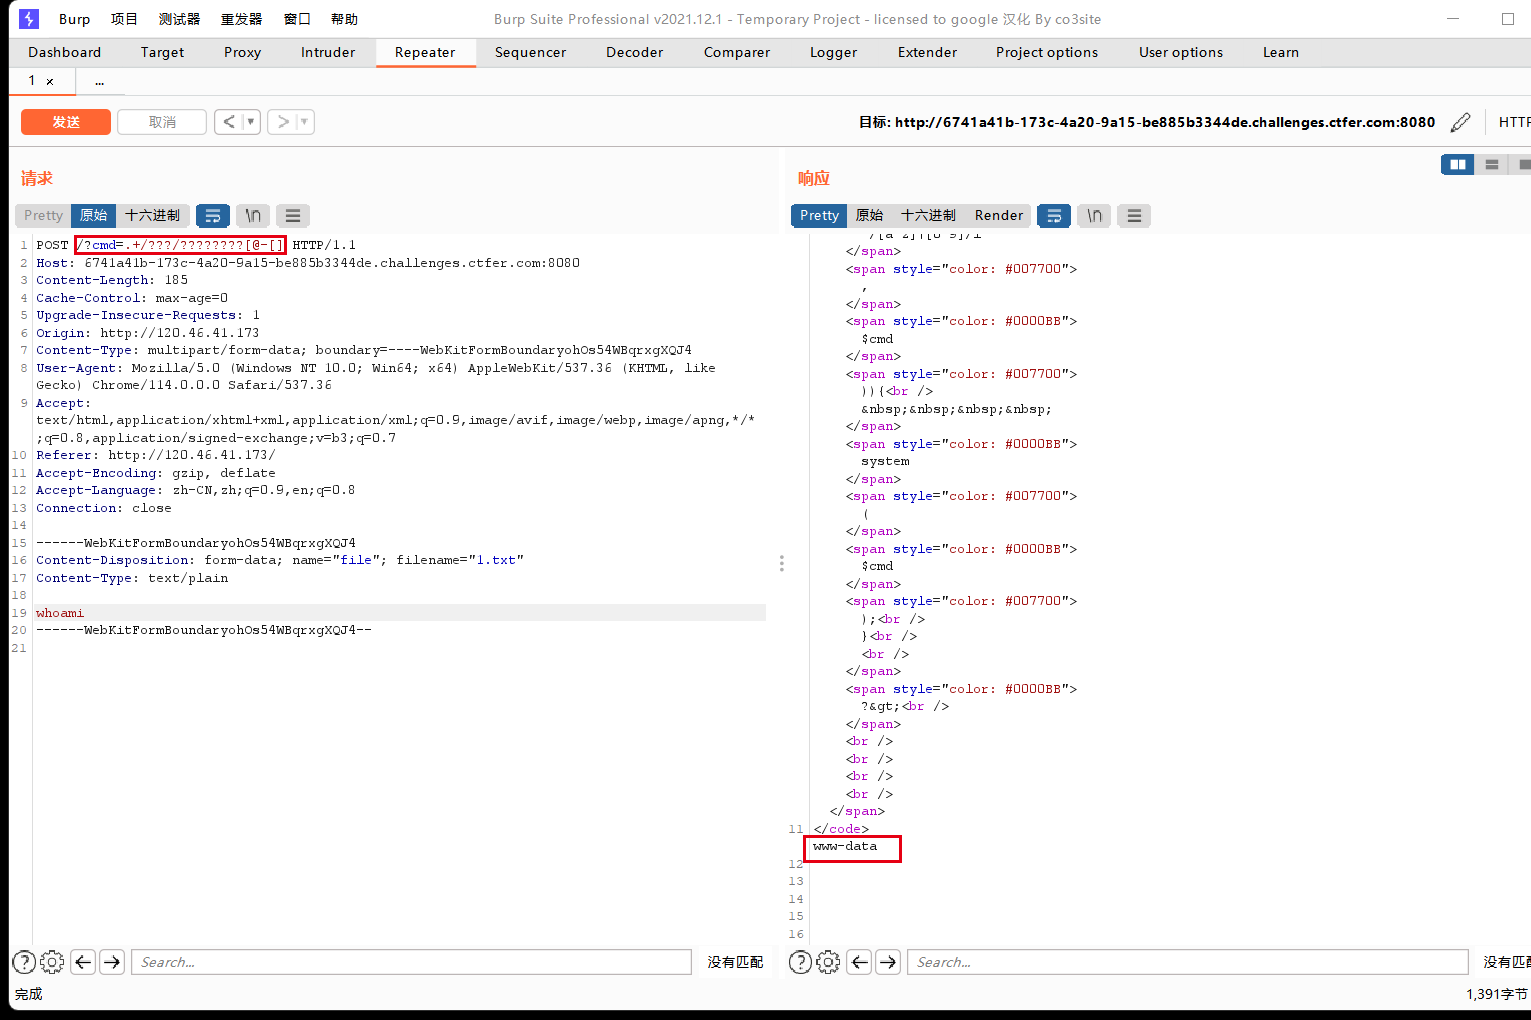Click the orange 发送 send button
Screen dimensions: 1531x1020
pyautogui.click(x=66, y=122)
